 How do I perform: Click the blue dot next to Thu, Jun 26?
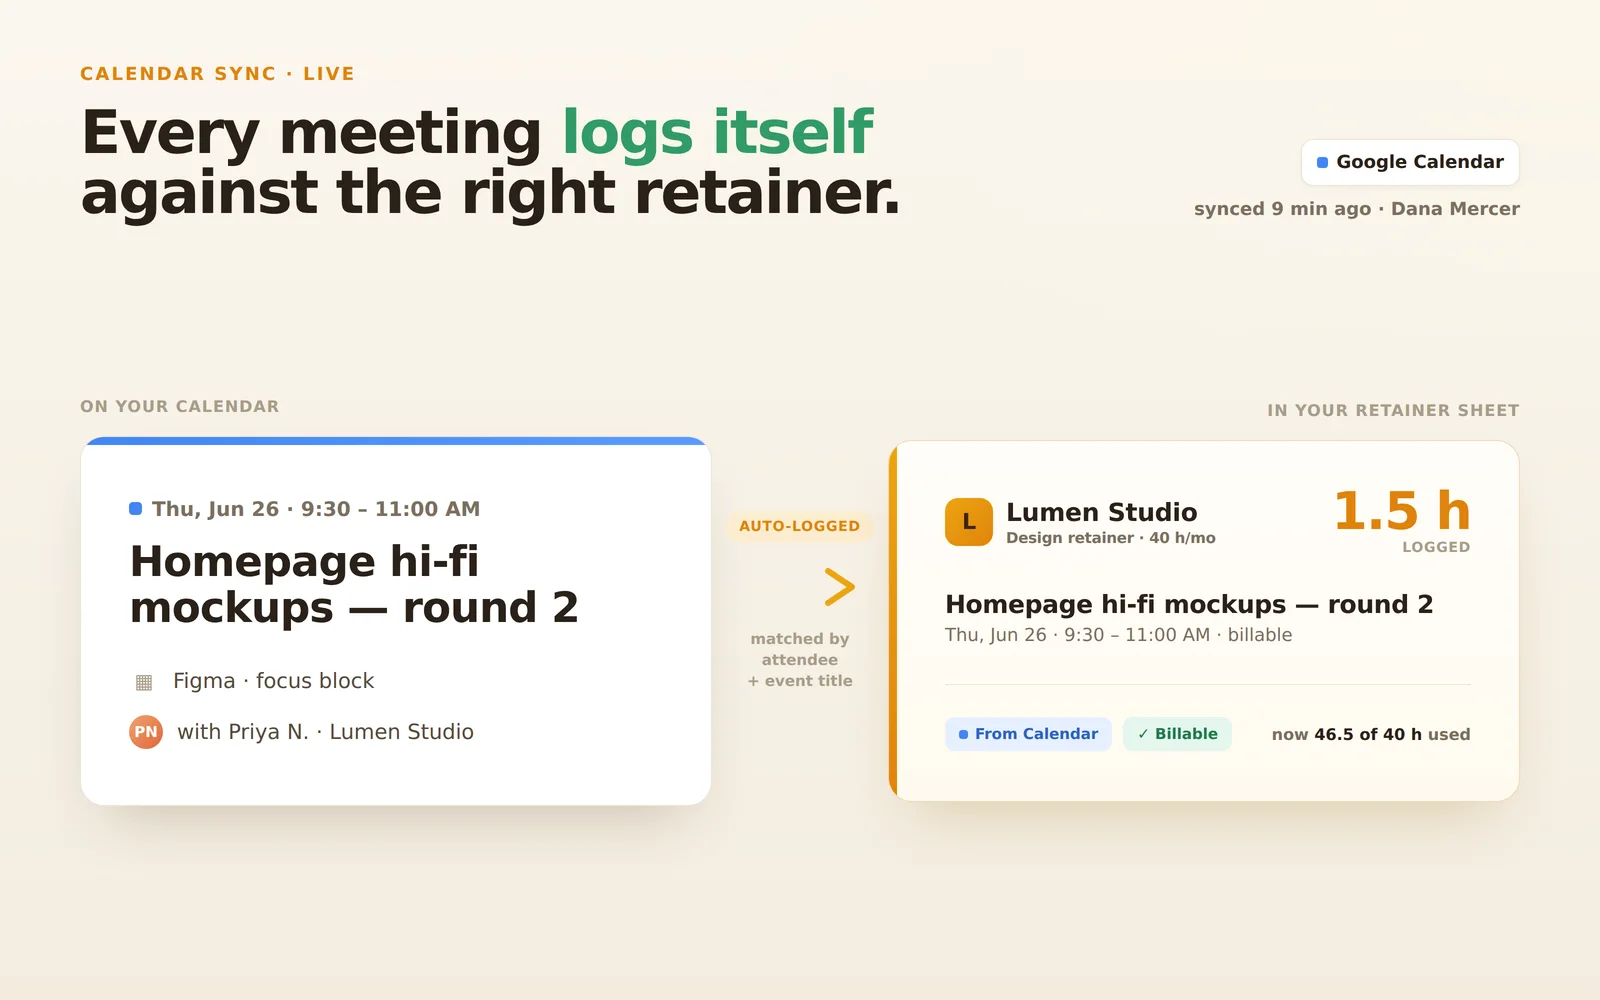tap(136, 509)
